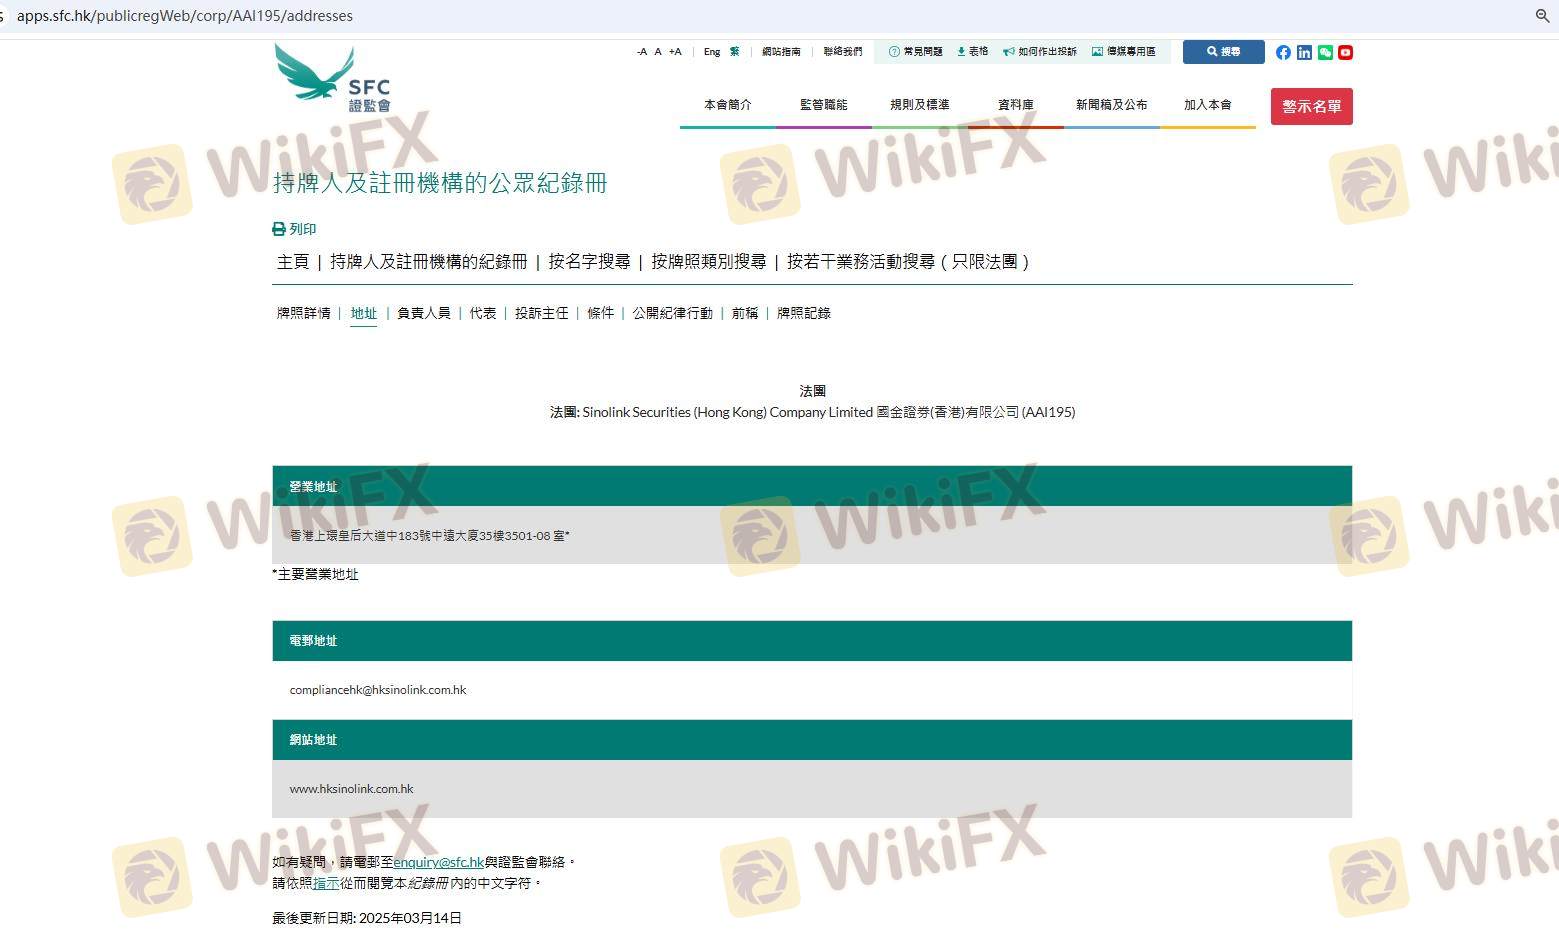Screen dimensions: 1559x947
Task: Open 常見問題 FAQ link
Action: (916, 52)
